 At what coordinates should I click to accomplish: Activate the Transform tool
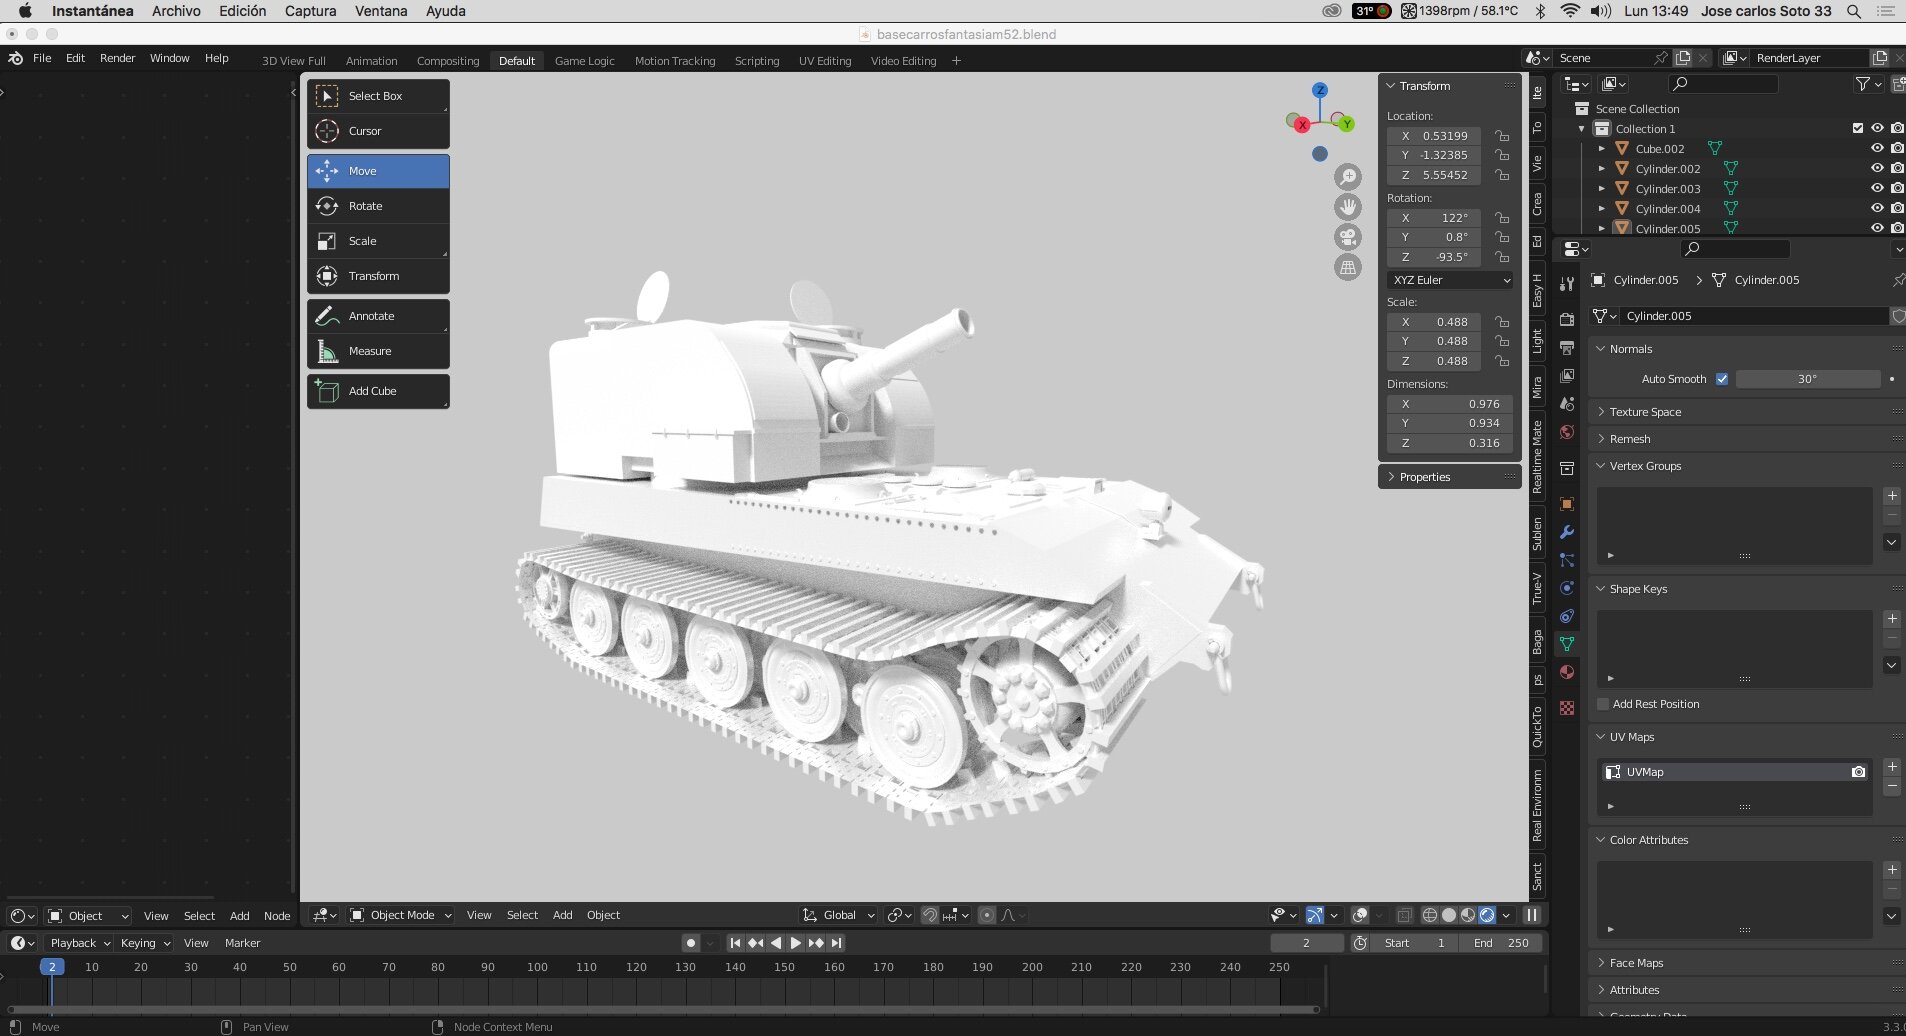tap(378, 276)
